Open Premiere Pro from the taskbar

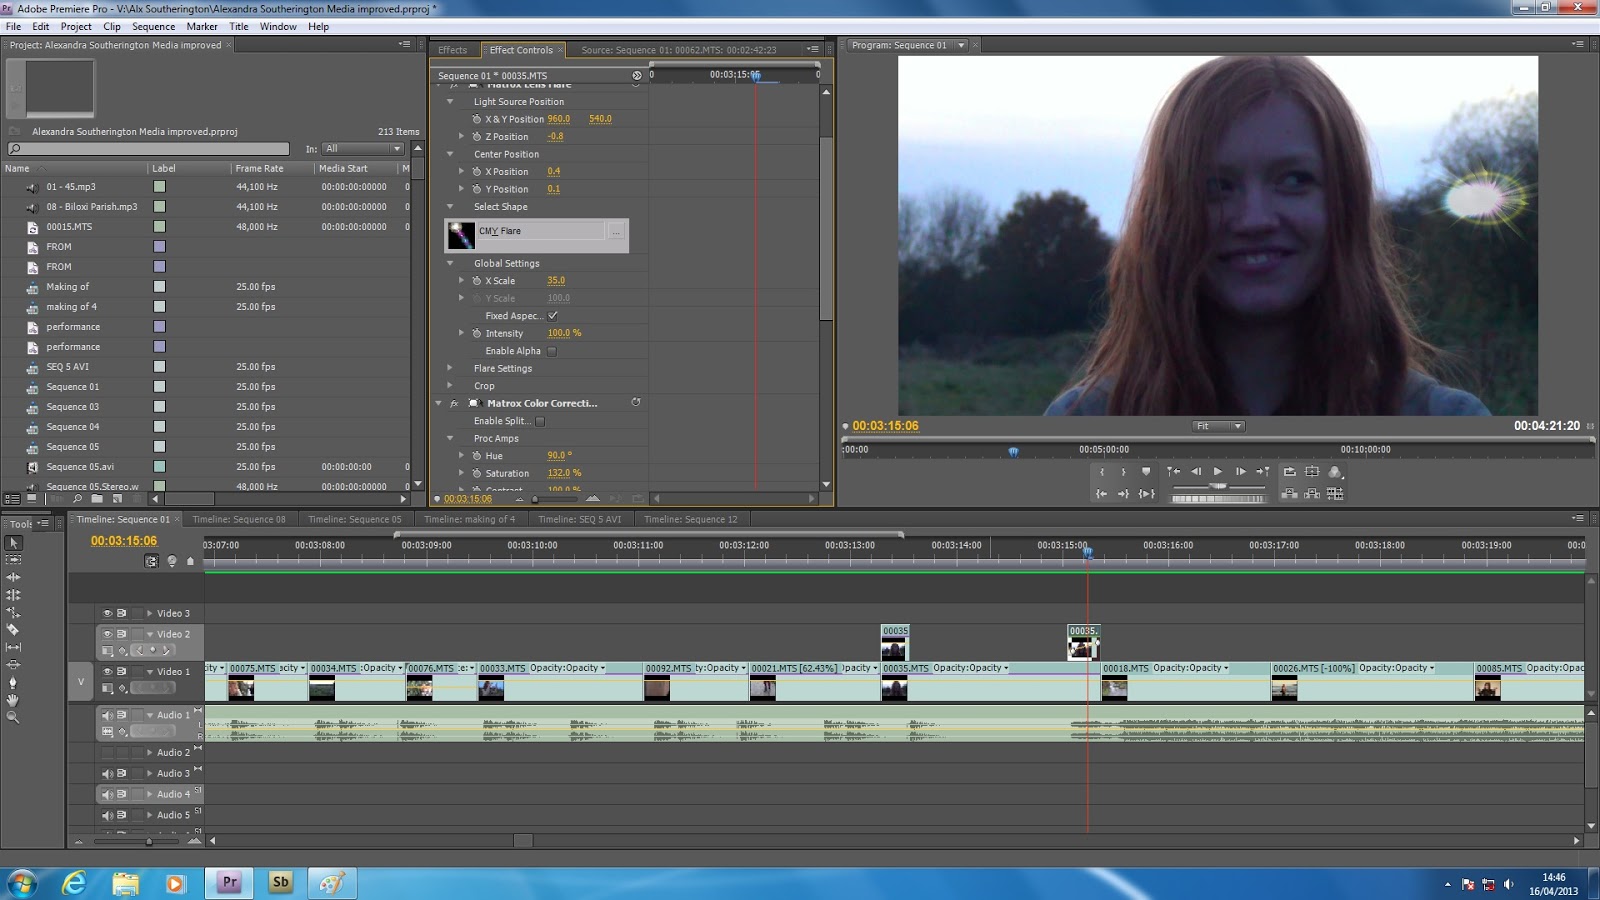coord(229,882)
